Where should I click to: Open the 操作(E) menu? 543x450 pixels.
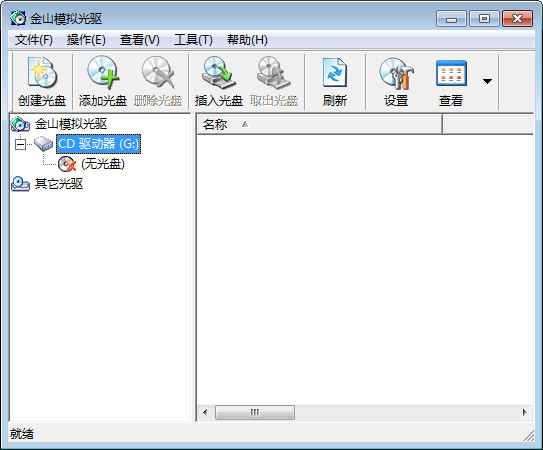point(86,40)
